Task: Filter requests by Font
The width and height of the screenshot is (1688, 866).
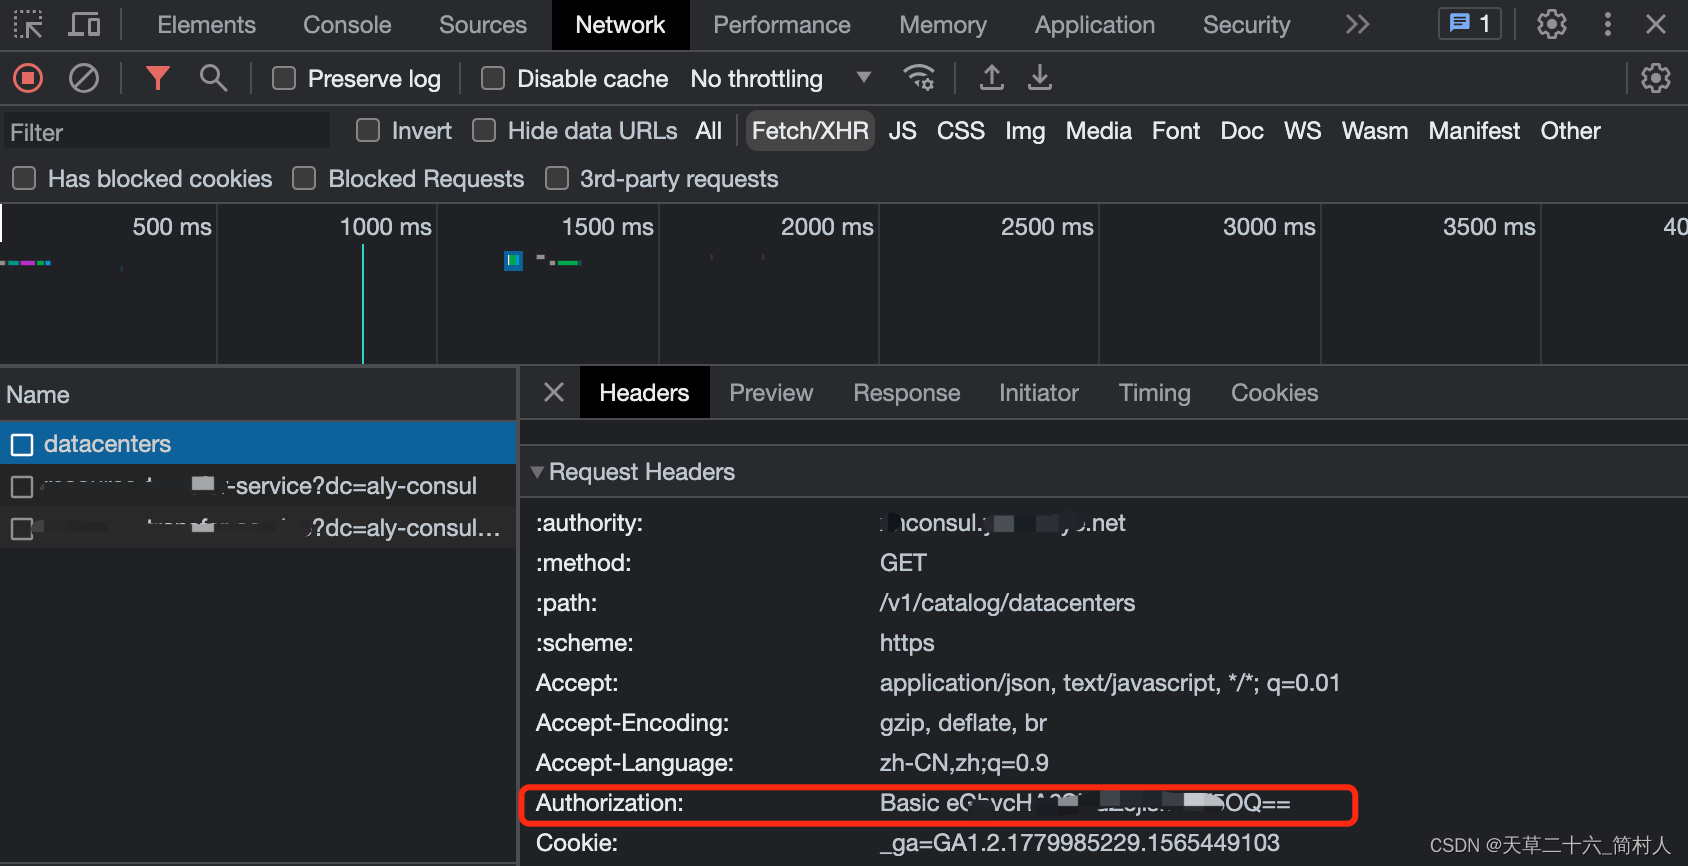Action: click(1176, 130)
